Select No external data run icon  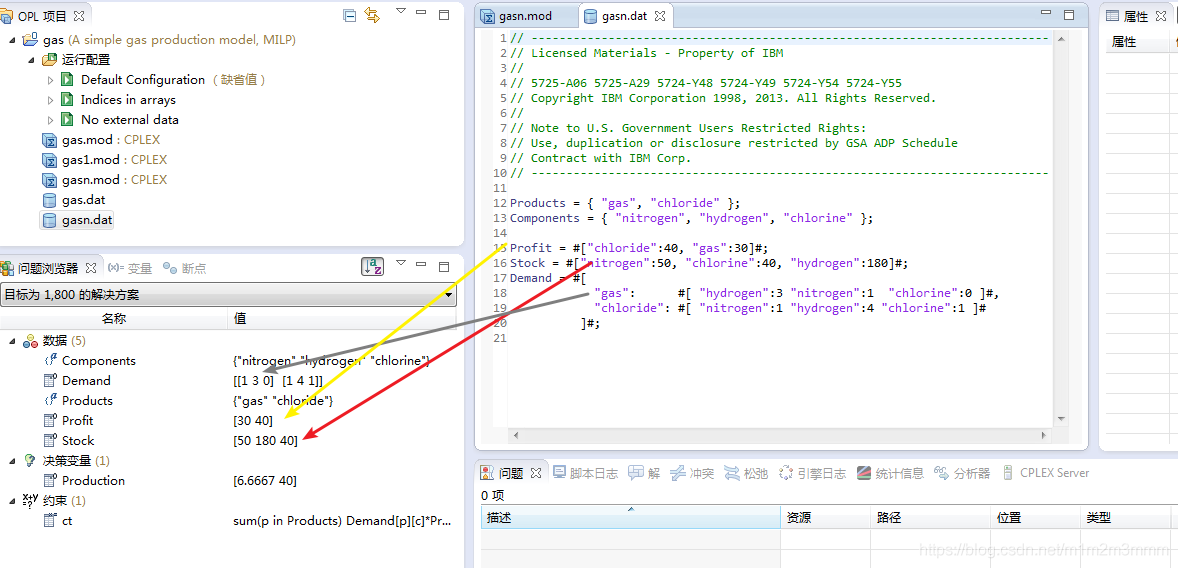[68, 119]
